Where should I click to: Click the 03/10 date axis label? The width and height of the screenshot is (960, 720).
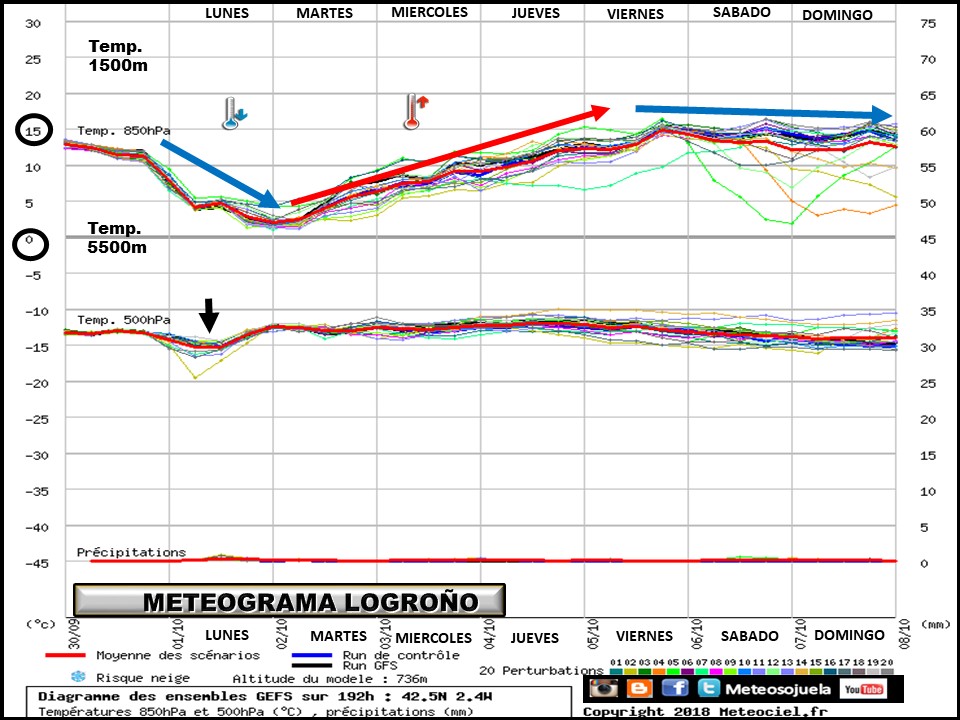pyautogui.click(x=386, y=632)
